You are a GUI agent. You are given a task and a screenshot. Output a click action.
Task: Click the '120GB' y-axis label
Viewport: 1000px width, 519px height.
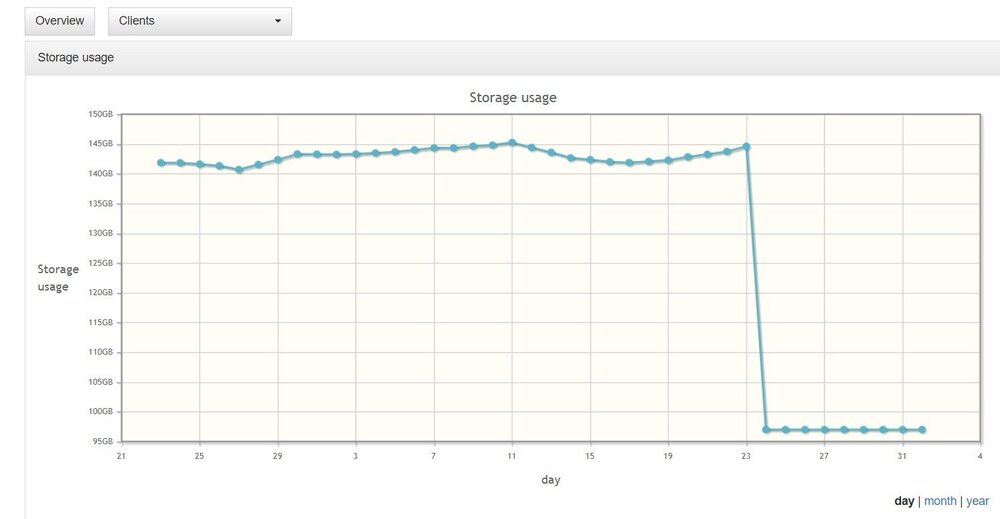click(100, 293)
